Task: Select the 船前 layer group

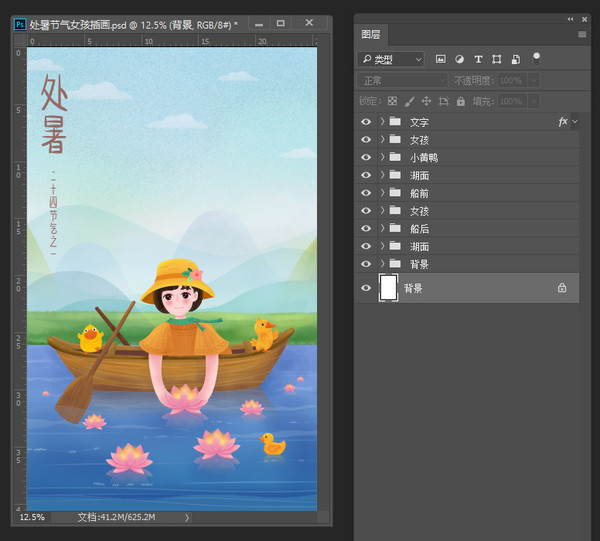Action: click(x=466, y=193)
